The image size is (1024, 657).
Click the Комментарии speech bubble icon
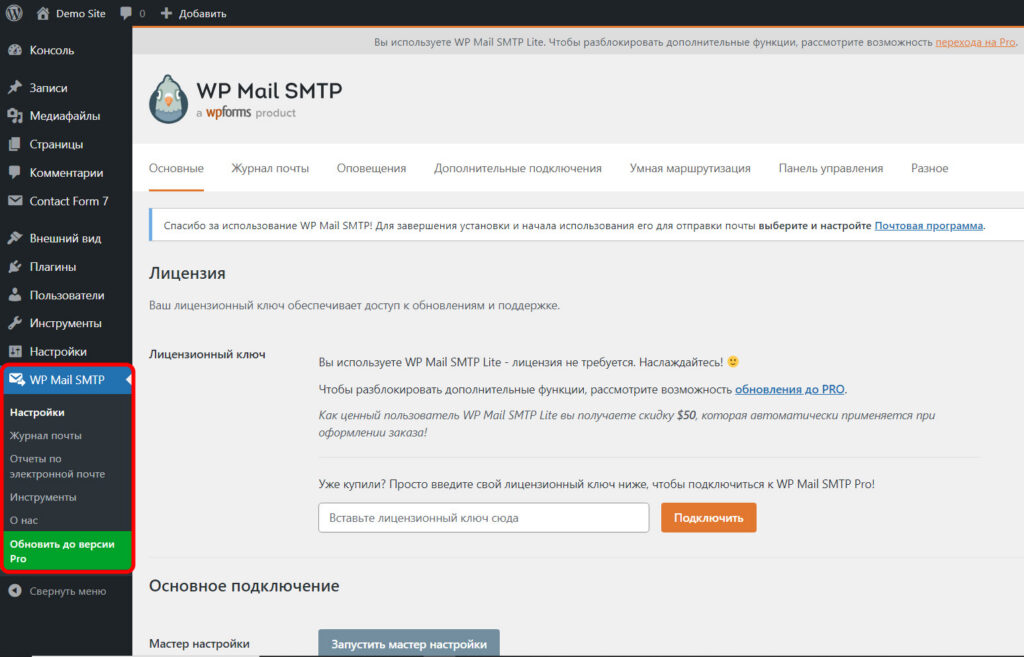click(15, 172)
